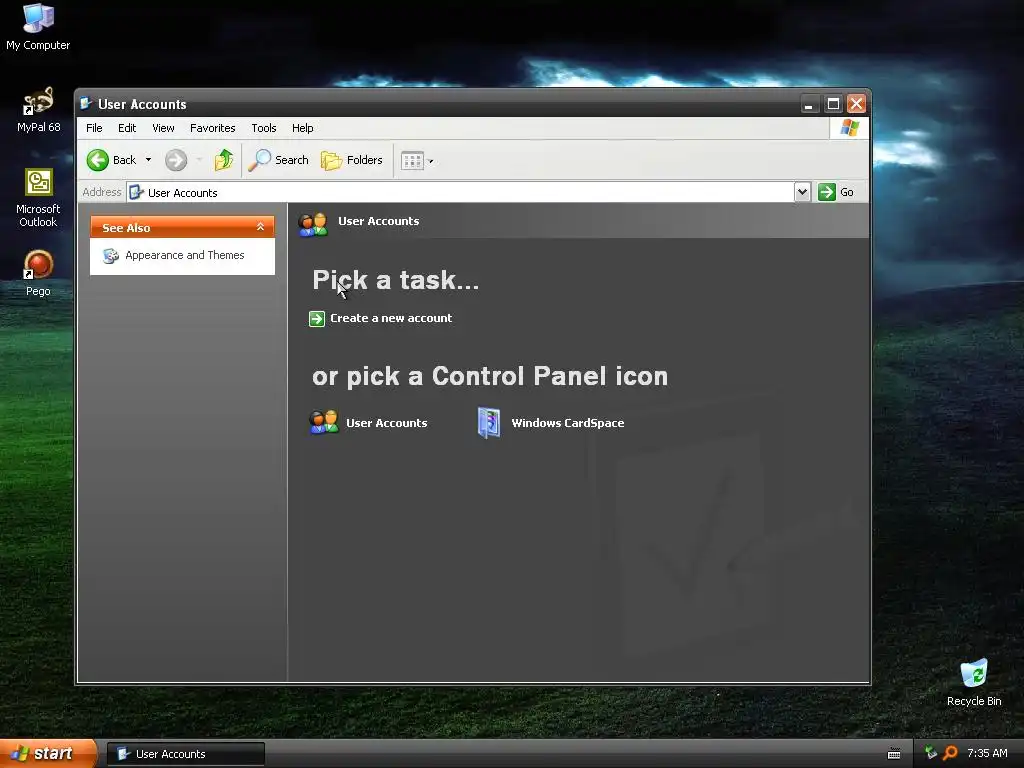Viewport: 1024px width, 768px height.
Task: Collapse the See Also panel
Action: [260, 227]
